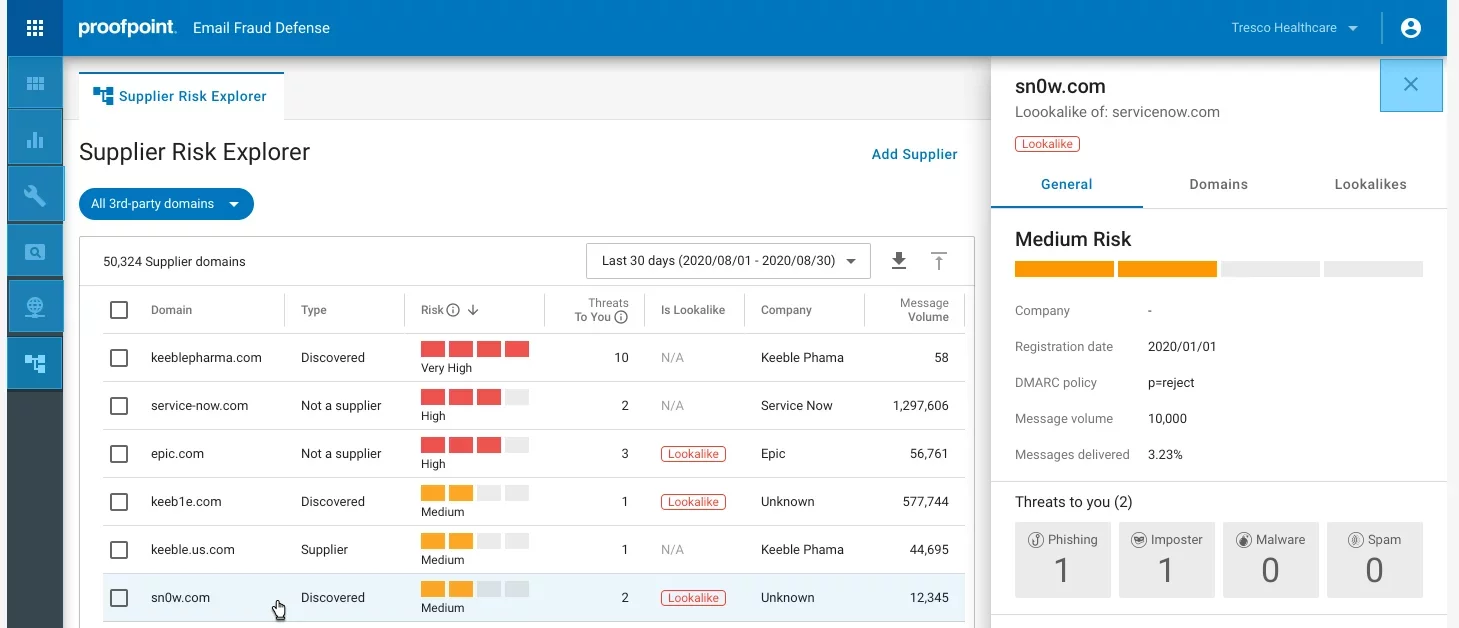Open the table filter icon
1459x628 pixels.
pos(938,261)
